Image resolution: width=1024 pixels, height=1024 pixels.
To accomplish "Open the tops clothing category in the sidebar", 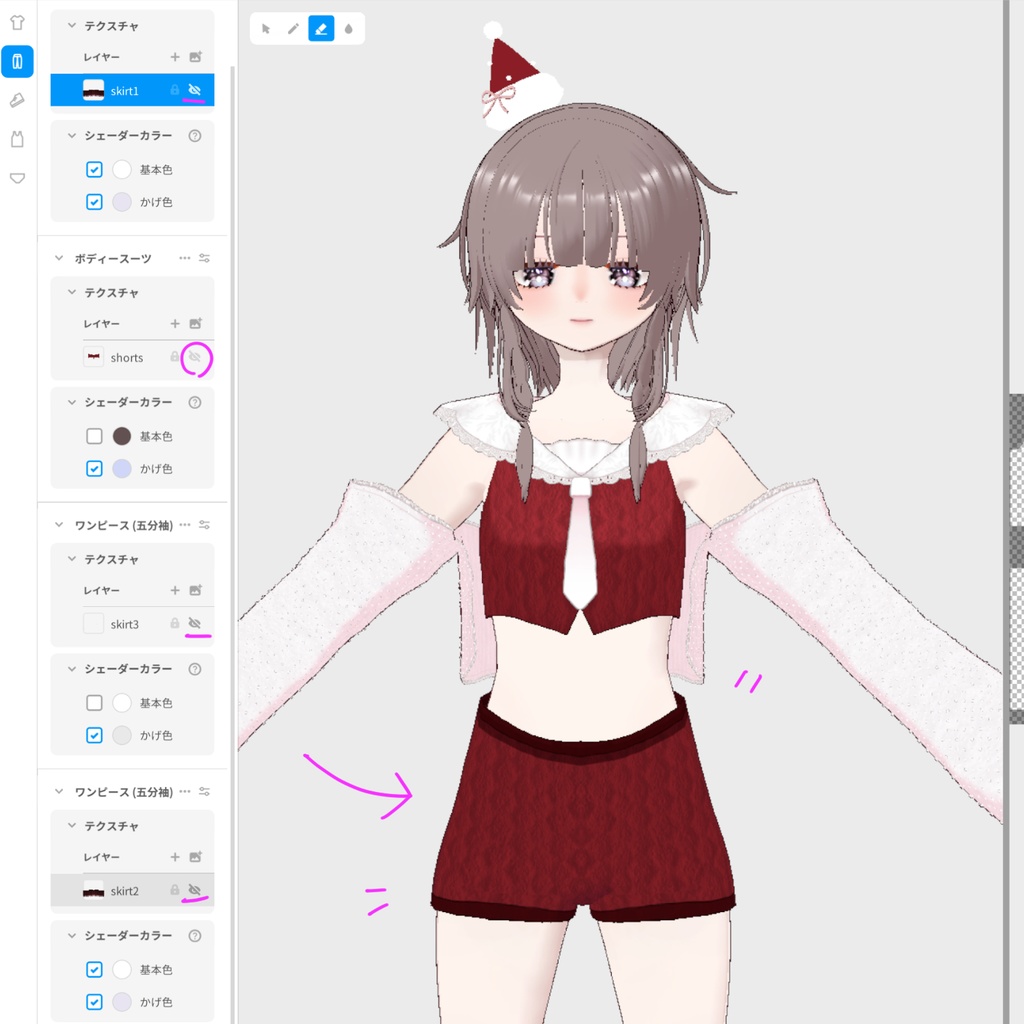I will pos(18,22).
